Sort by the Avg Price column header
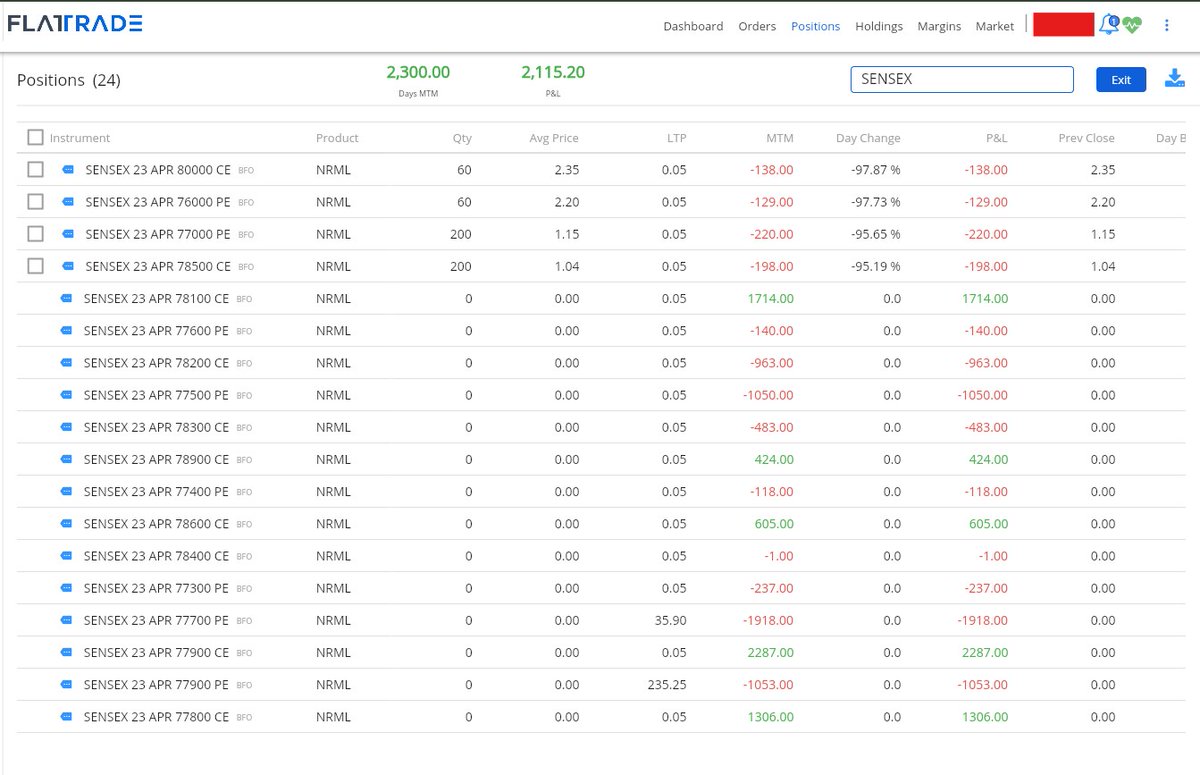The height and width of the screenshot is (775, 1200). (x=554, y=138)
